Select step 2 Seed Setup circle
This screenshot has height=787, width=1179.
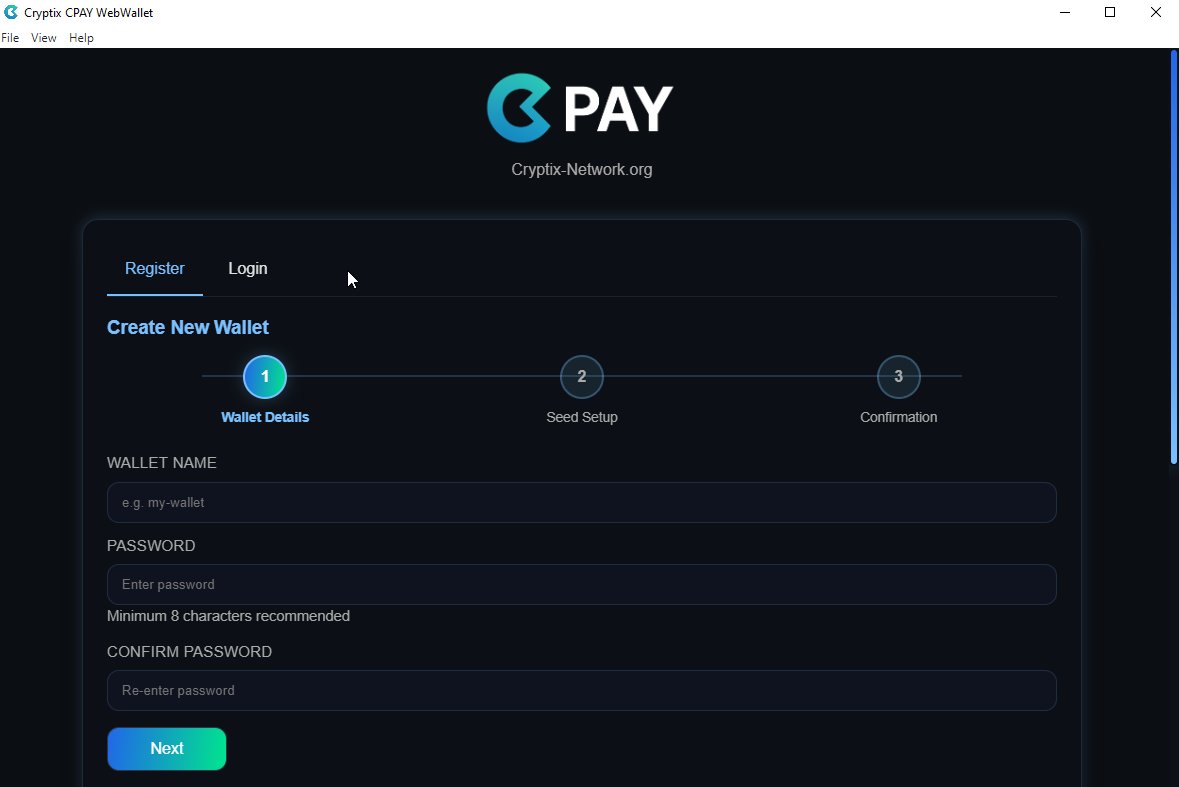[x=581, y=377]
